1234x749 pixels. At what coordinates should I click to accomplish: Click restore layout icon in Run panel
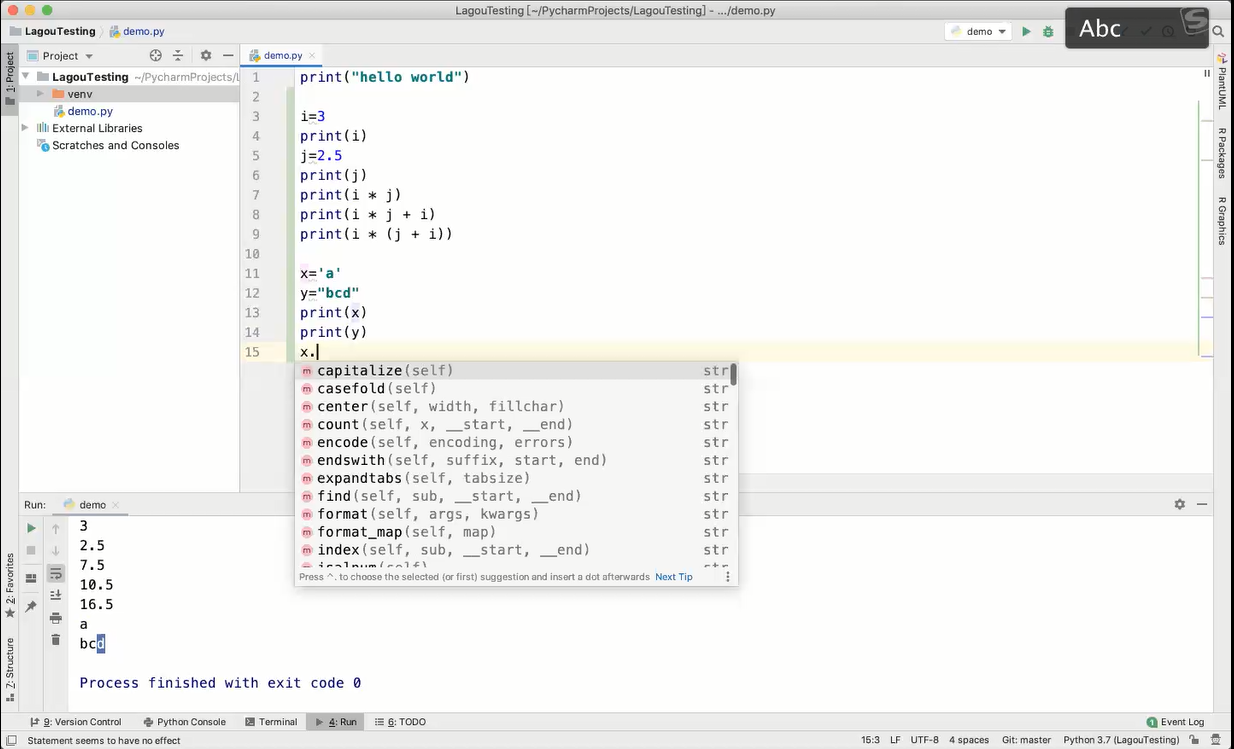tap(31, 578)
